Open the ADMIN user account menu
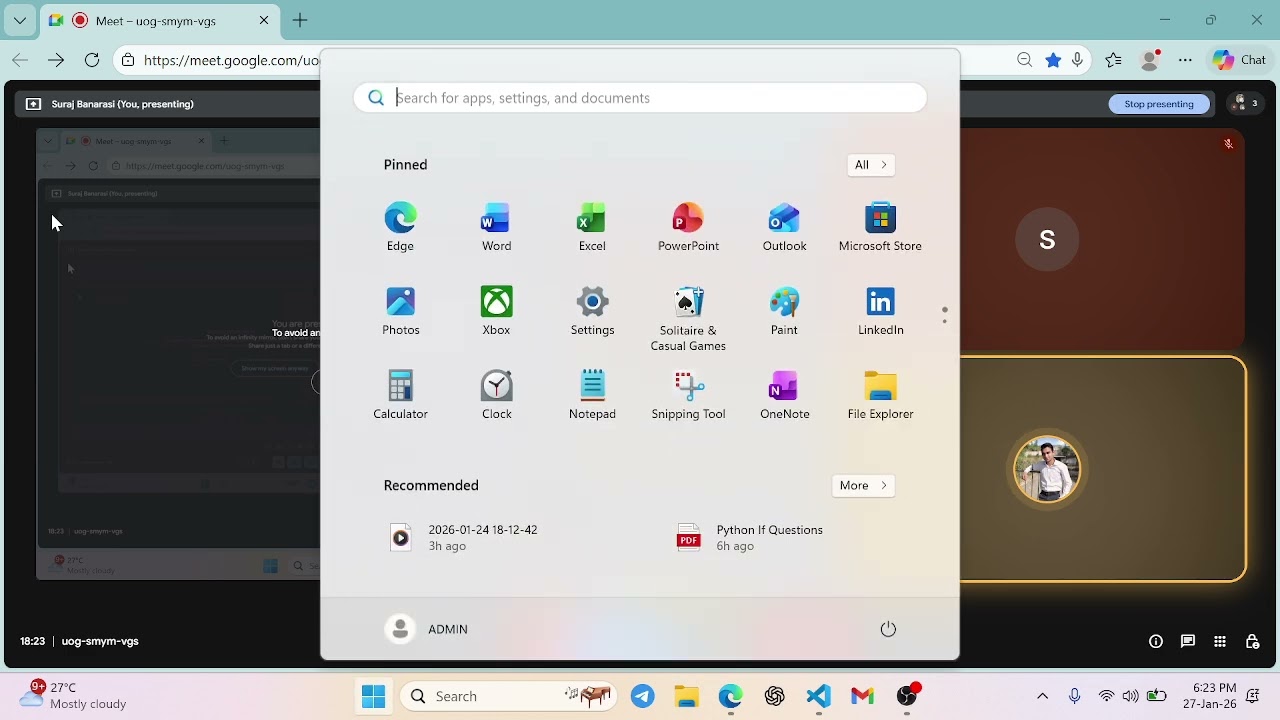Screen dimensions: 1280x720 coord(427,629)
